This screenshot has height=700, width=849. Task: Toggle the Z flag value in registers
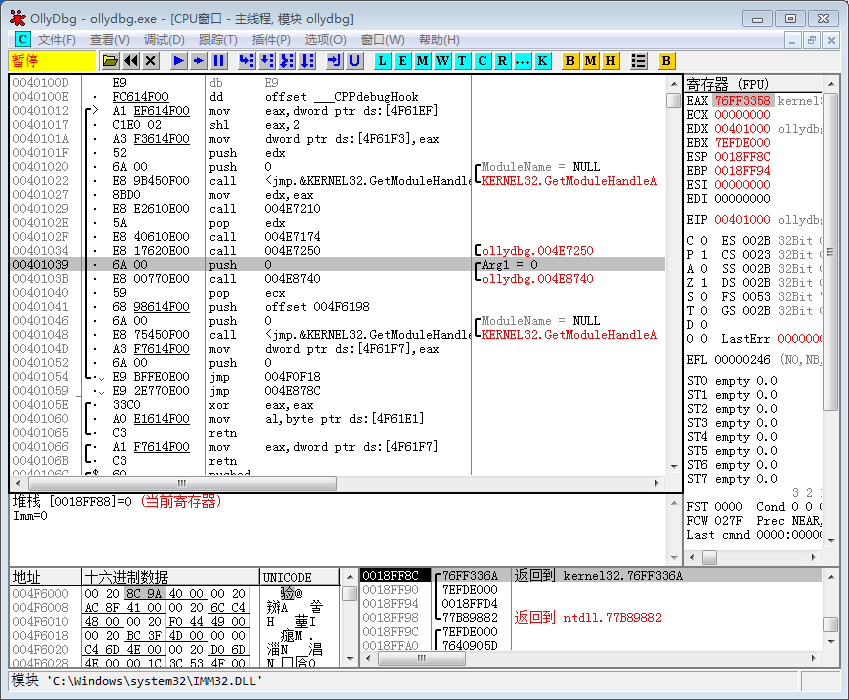(x=704, y=283)
